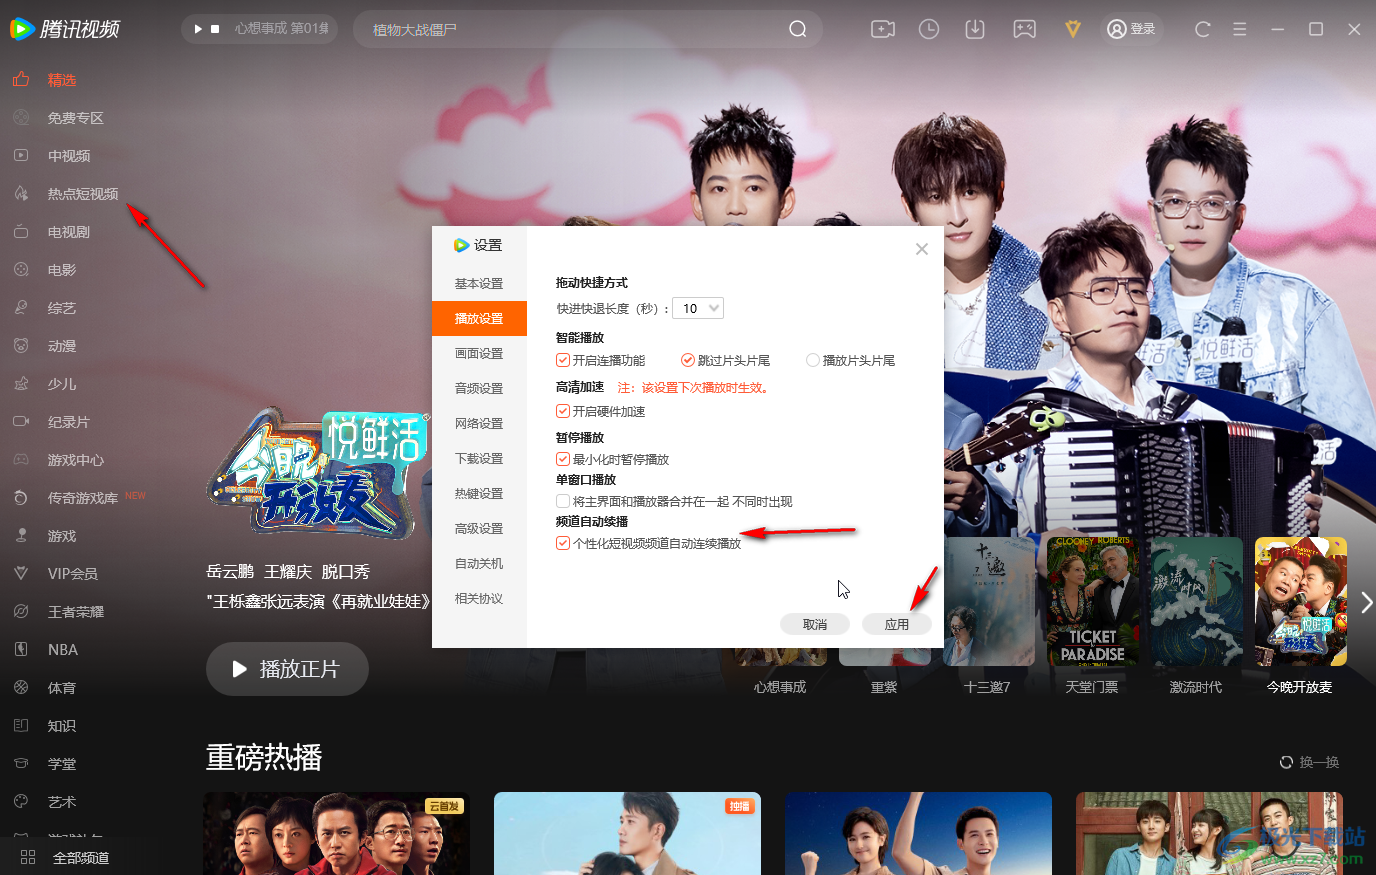
Task: Click the 综艺 microphone icon in sidebar
Action: [21, 308]
